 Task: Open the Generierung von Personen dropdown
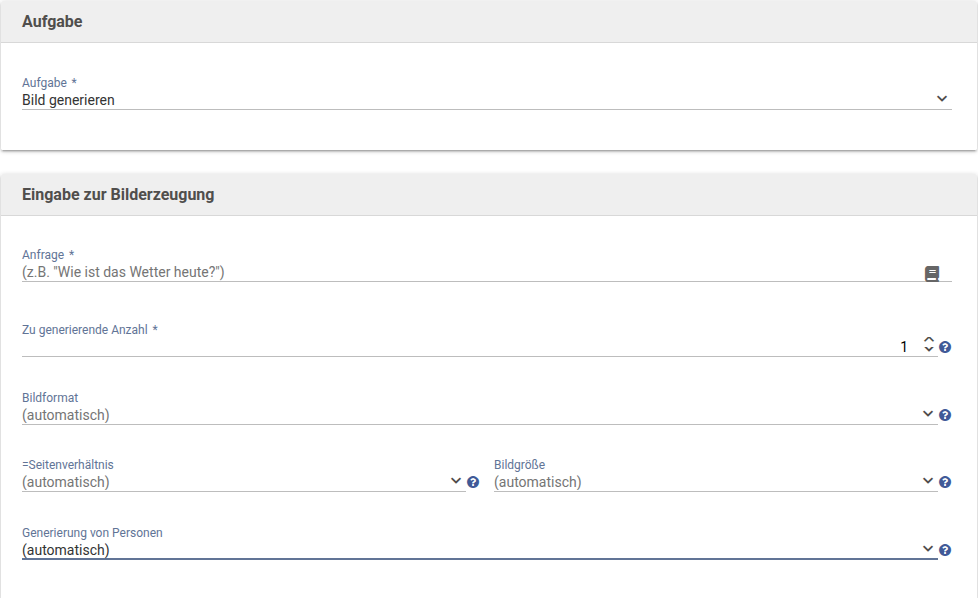point(478,549)
